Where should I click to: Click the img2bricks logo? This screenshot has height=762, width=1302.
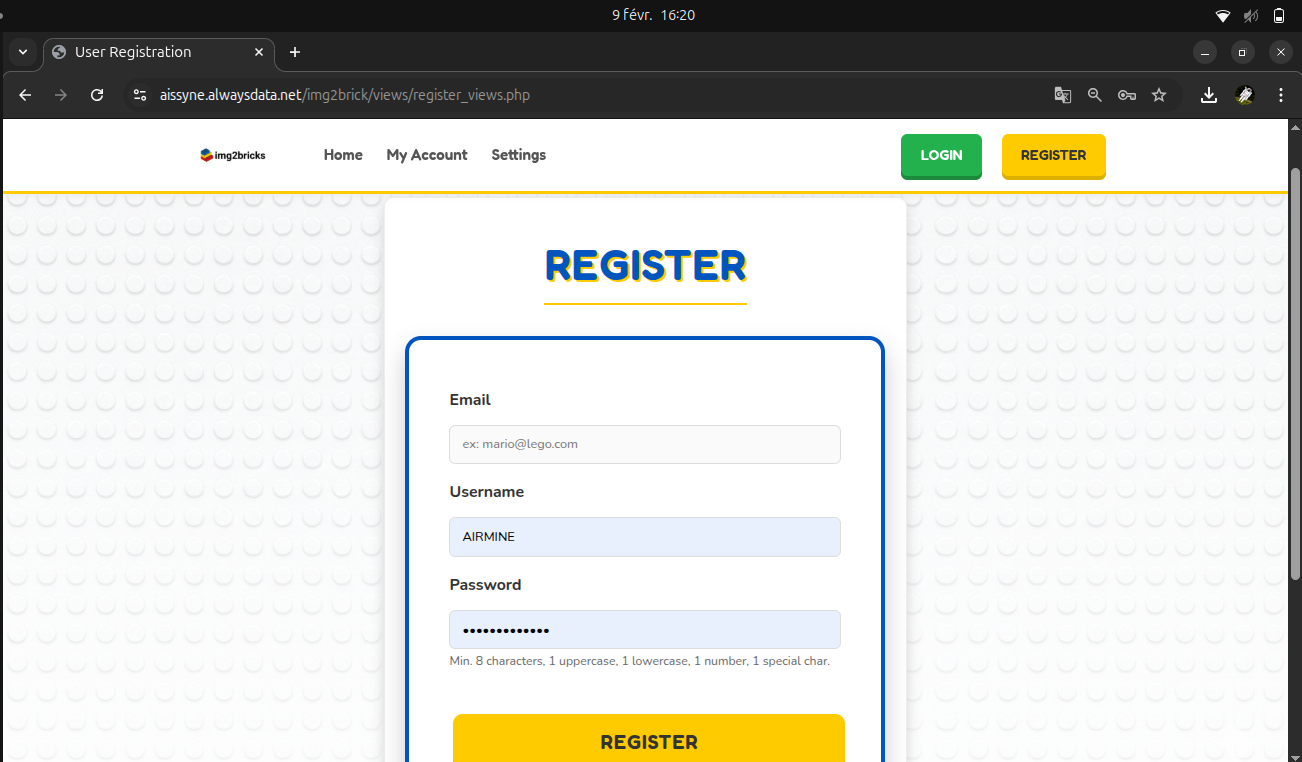point(233,155)
